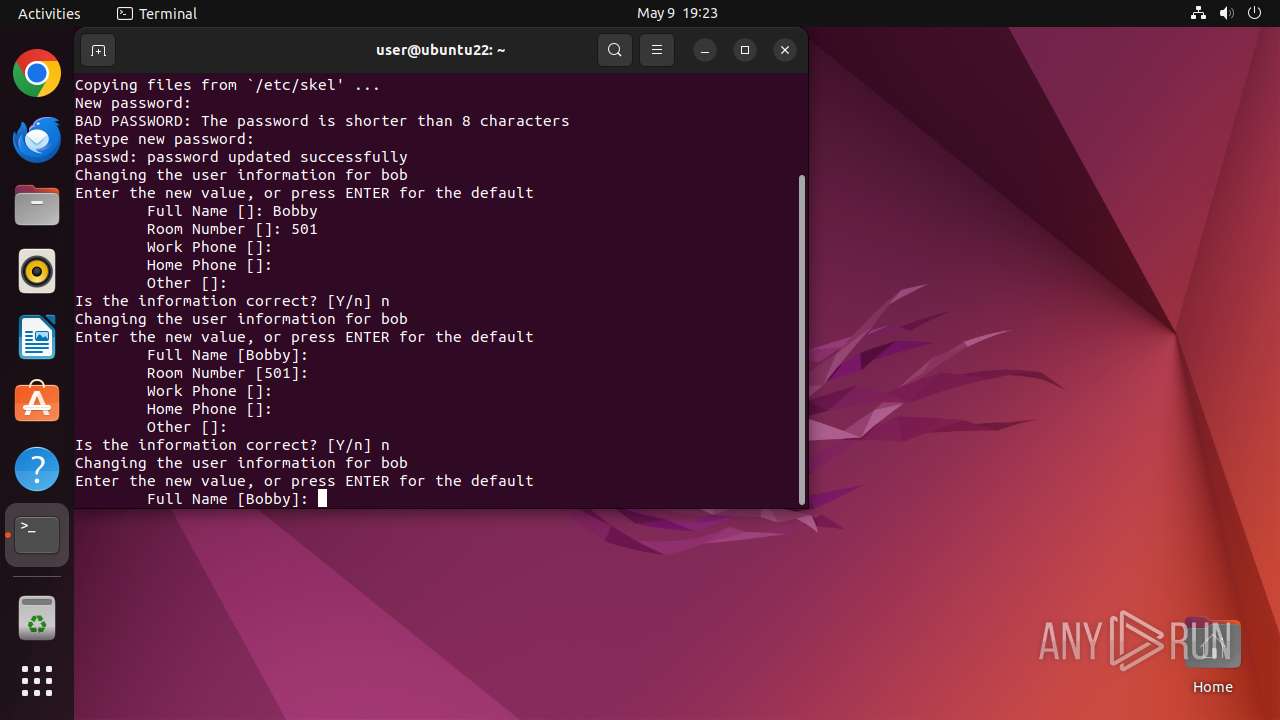
Task: Open the Help application
Action: (x=37, y=469)
